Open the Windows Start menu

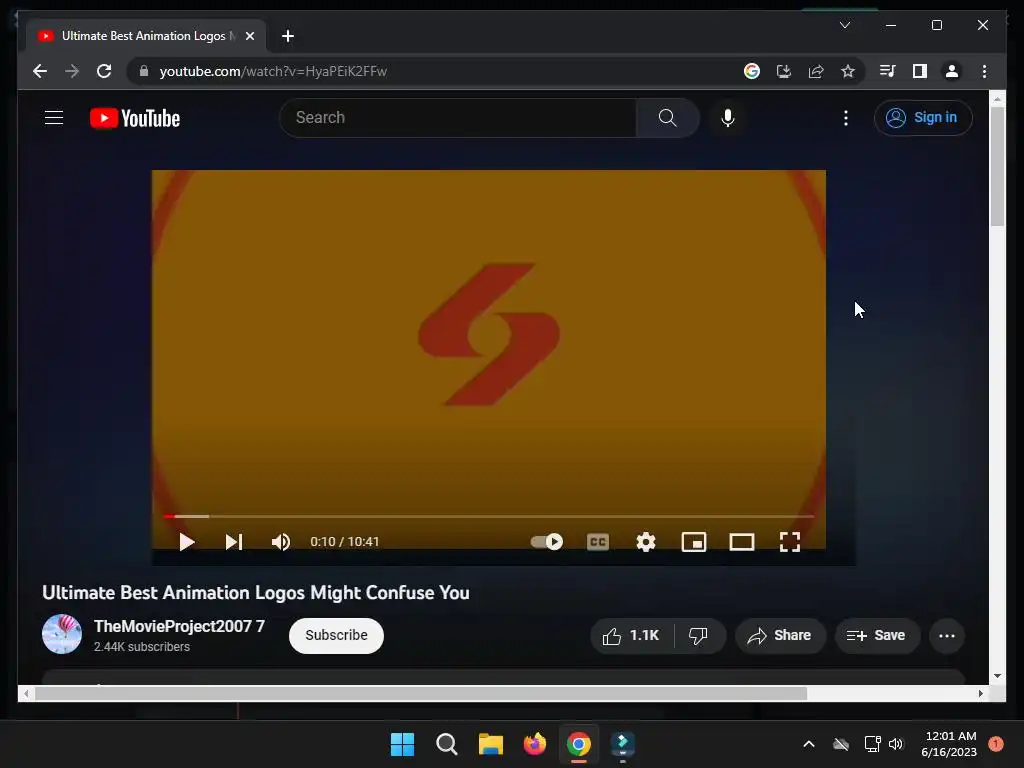click(x=402, y=744)
